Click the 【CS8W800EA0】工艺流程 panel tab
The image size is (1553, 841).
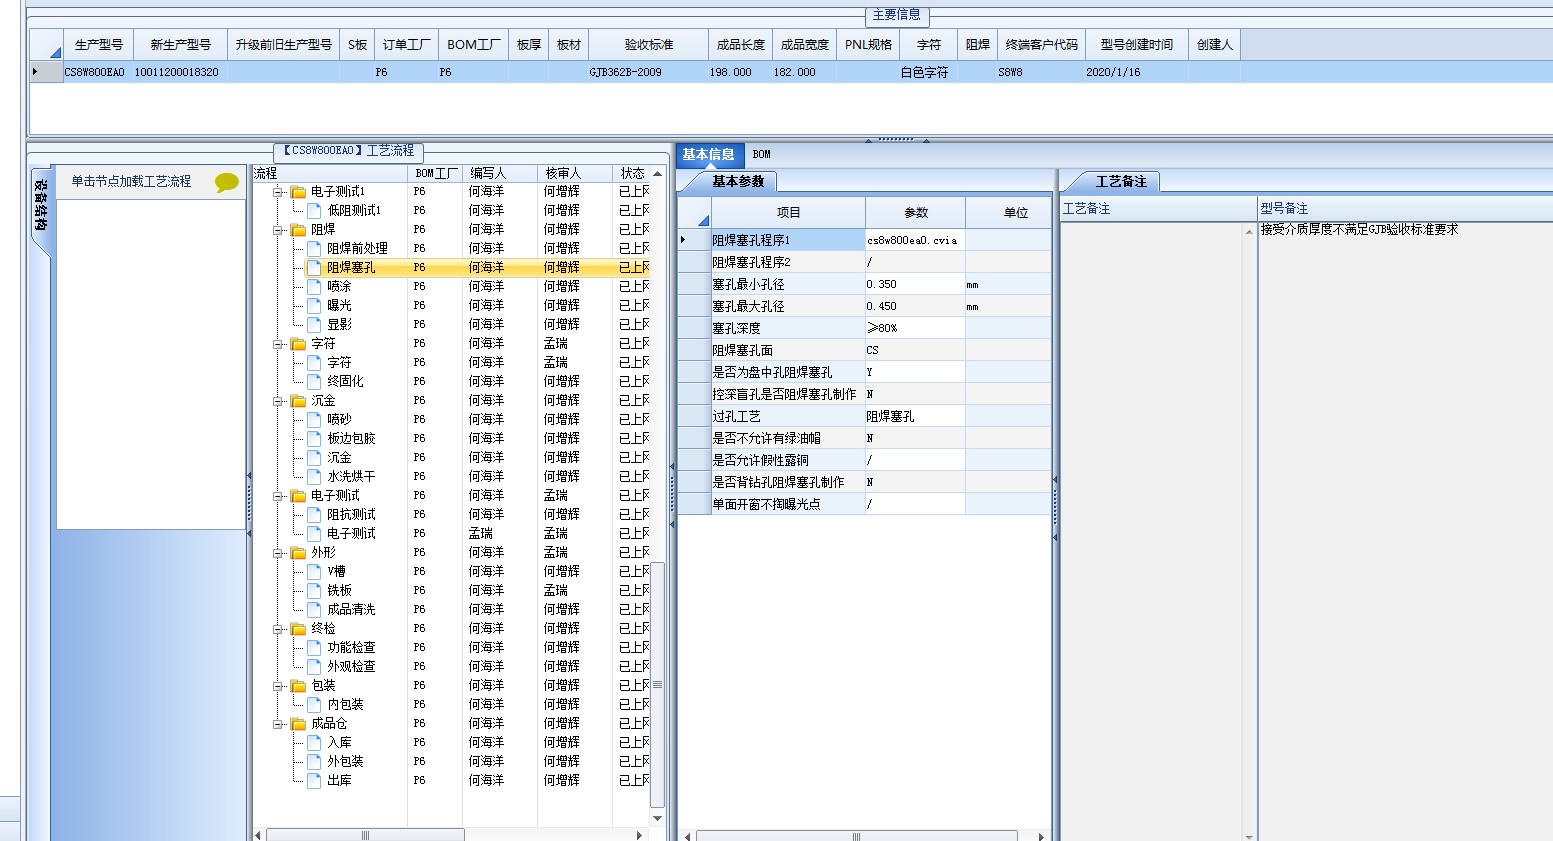[x=348, y=151]
